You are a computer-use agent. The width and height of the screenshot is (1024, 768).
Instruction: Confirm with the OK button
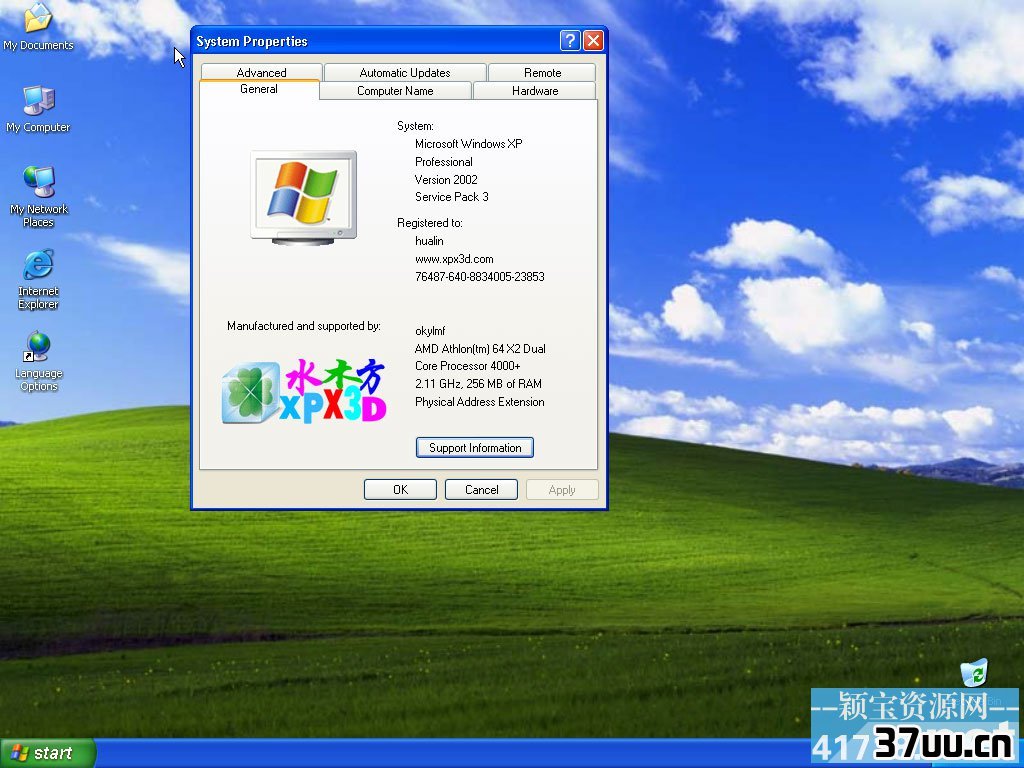click(400, 490)
